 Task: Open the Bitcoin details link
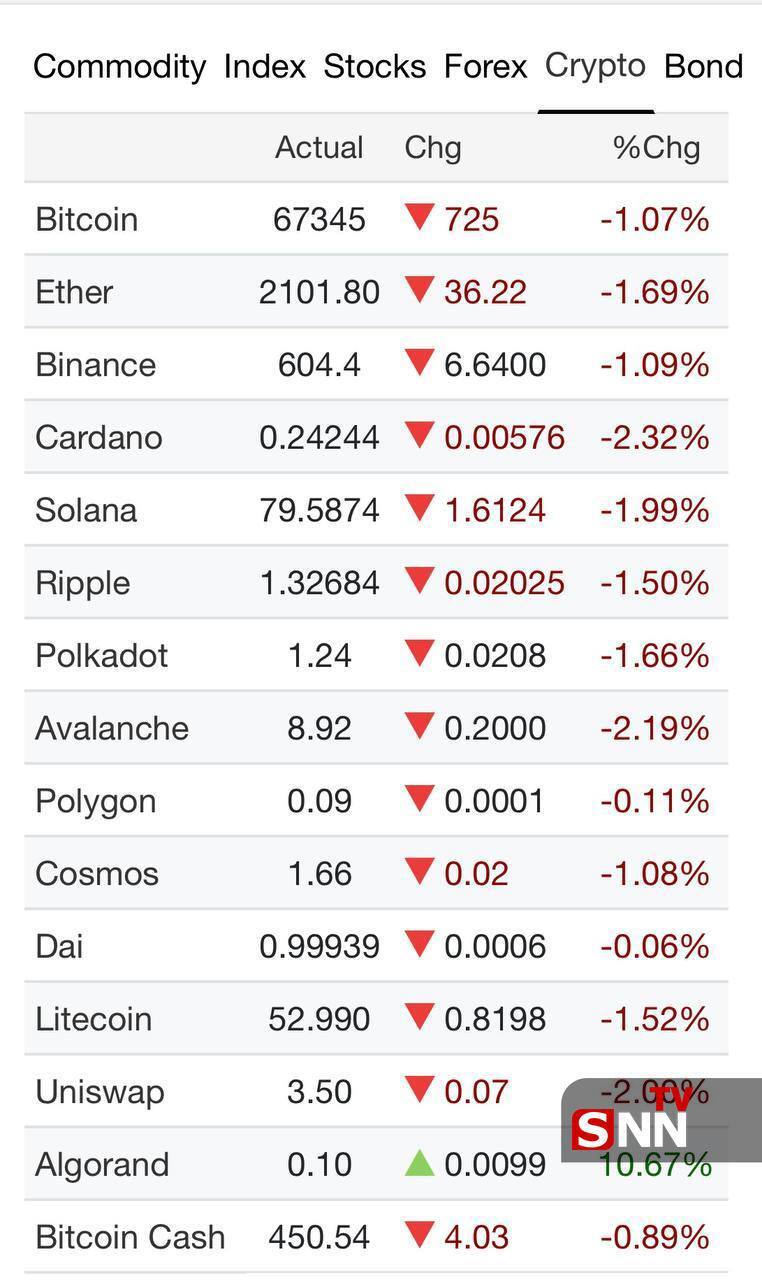(86, 220)
